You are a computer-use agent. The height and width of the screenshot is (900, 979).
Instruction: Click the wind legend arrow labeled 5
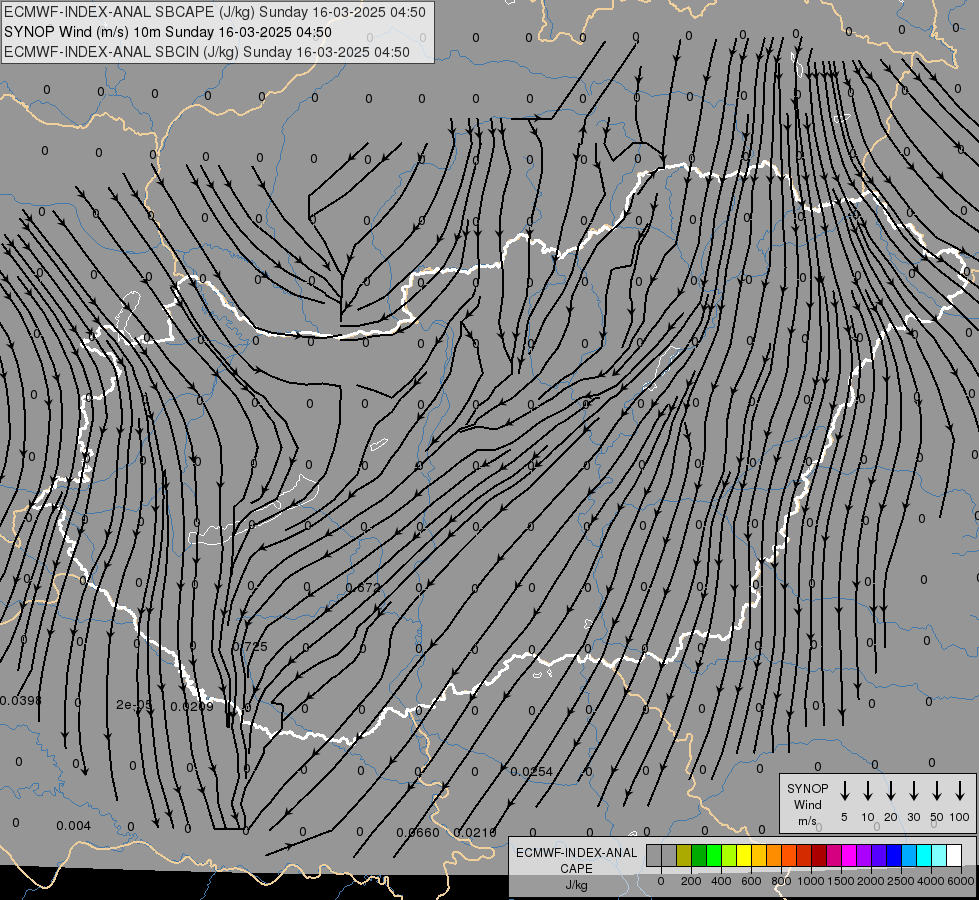[844, 791]
